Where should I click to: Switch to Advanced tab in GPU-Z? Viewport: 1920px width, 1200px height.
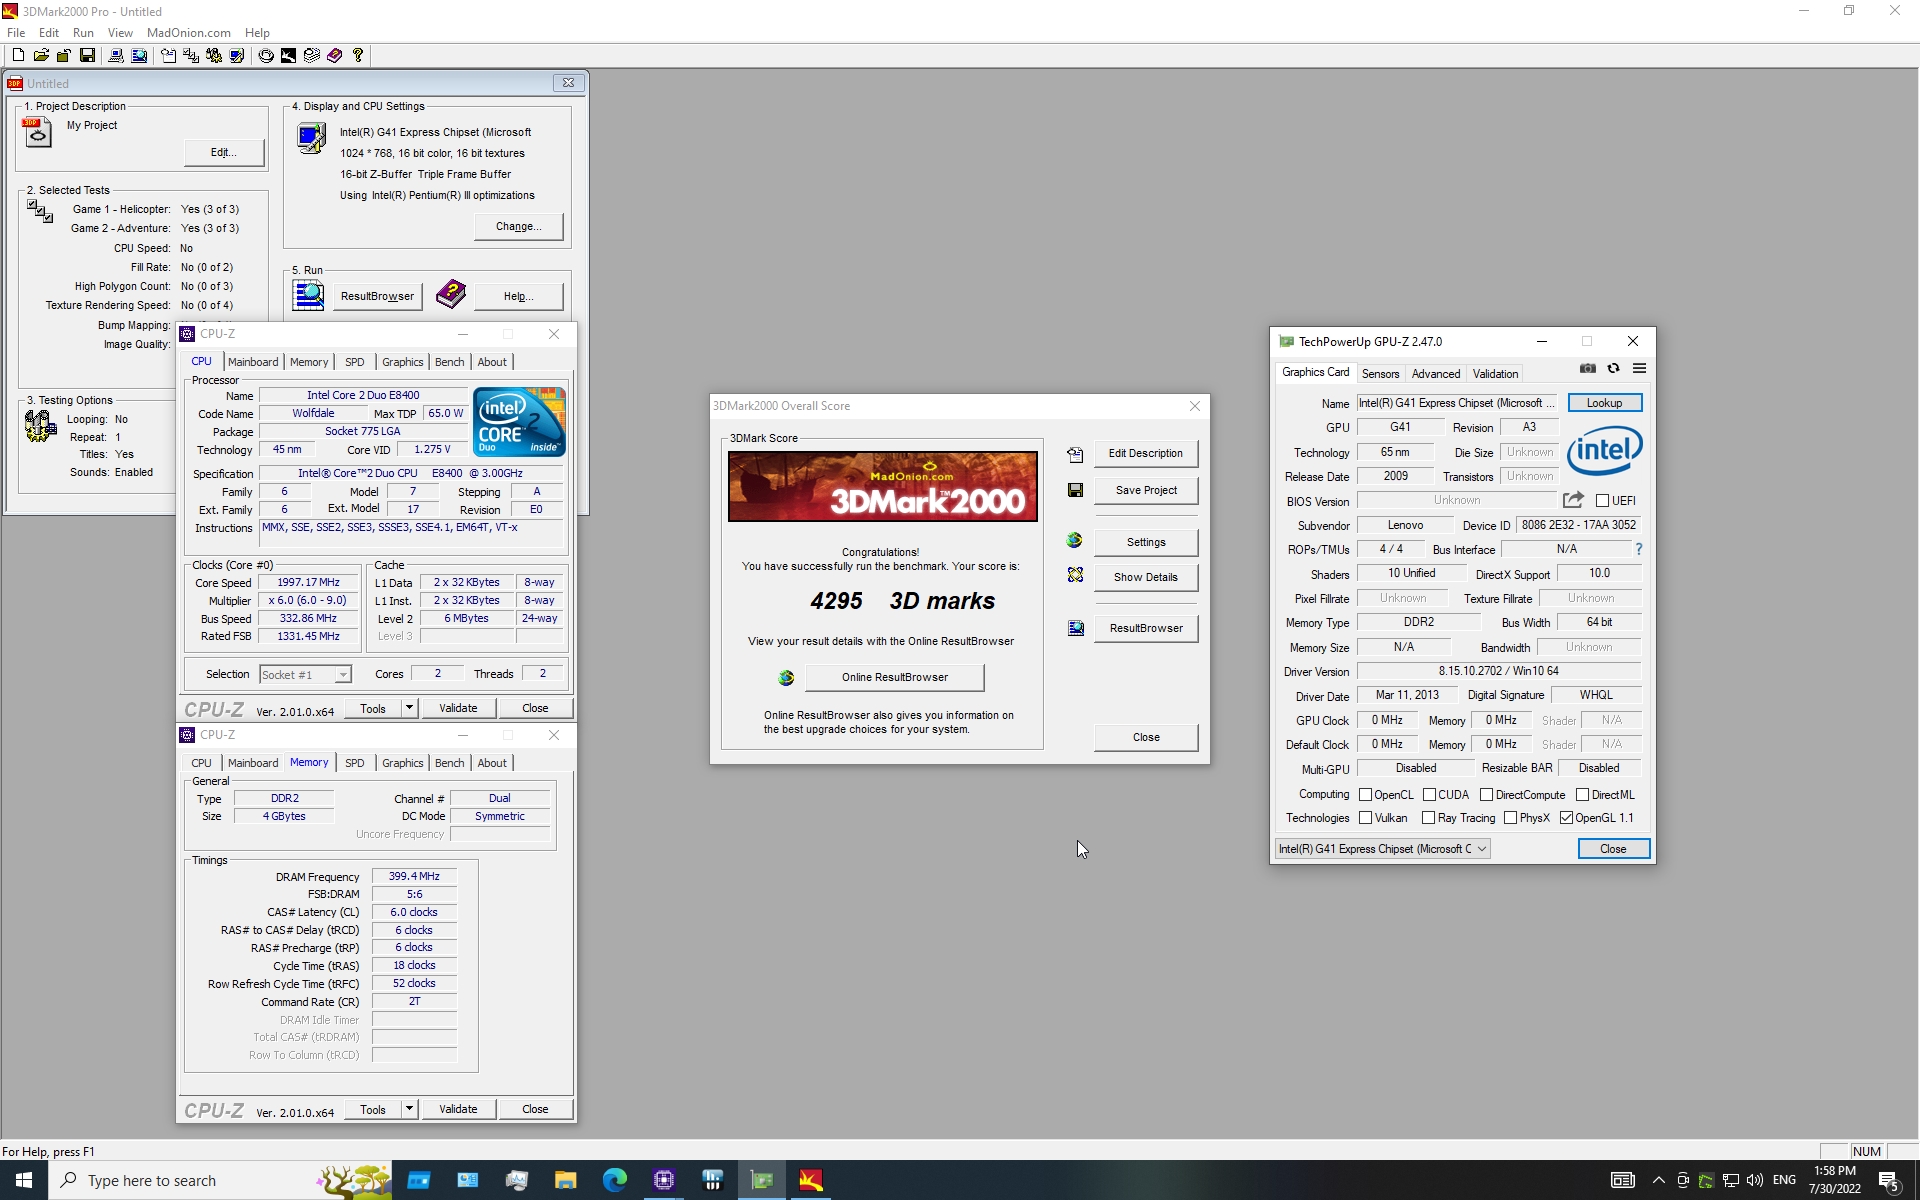1436,374
